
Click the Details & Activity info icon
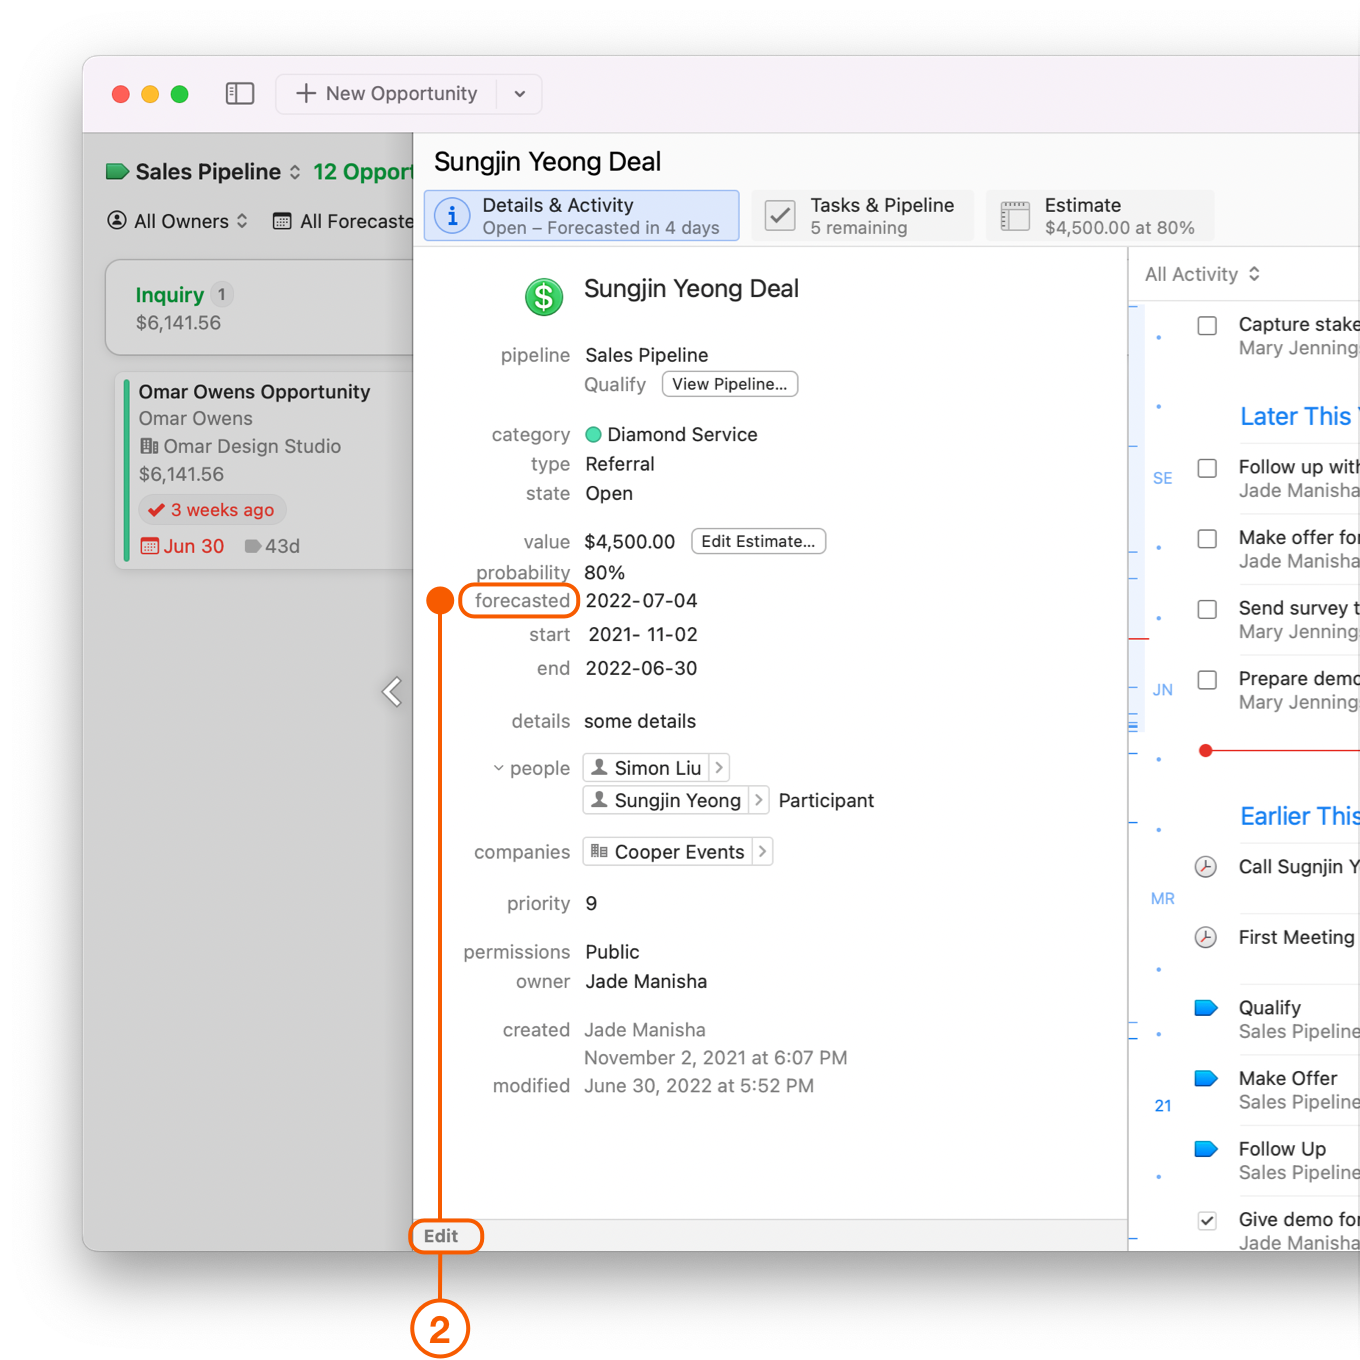pyautogui.click(x=453, y=216)
